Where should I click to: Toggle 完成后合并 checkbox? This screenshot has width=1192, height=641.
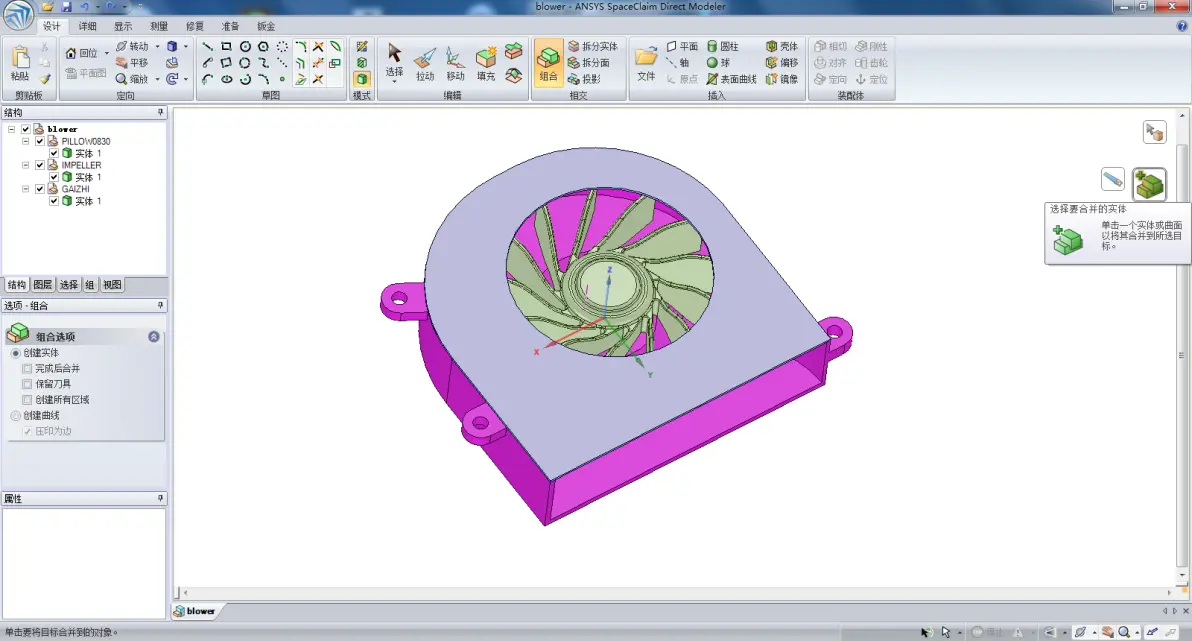pos(27,368)
